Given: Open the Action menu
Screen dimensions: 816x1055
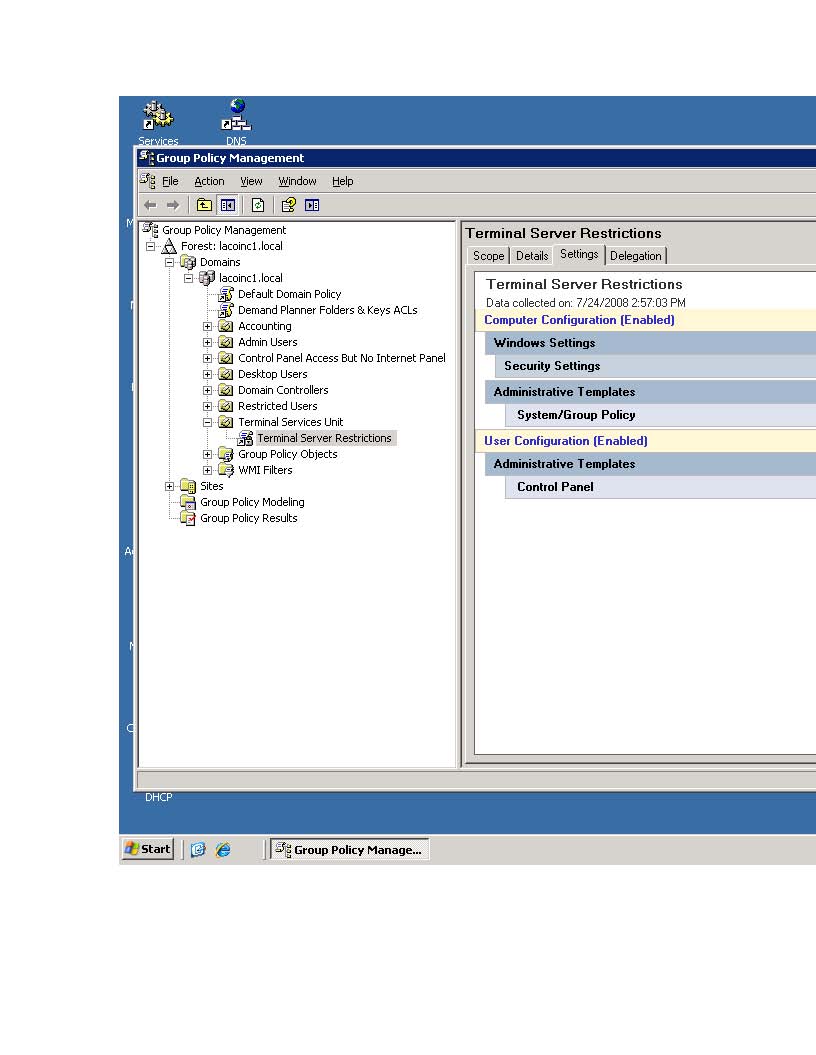Looking at the screenshot, I should [209, 181].
